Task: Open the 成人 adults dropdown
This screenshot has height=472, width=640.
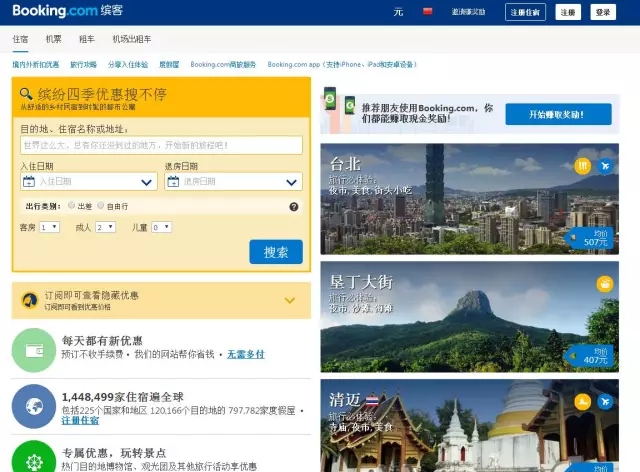Action: (x=105, y=227)
